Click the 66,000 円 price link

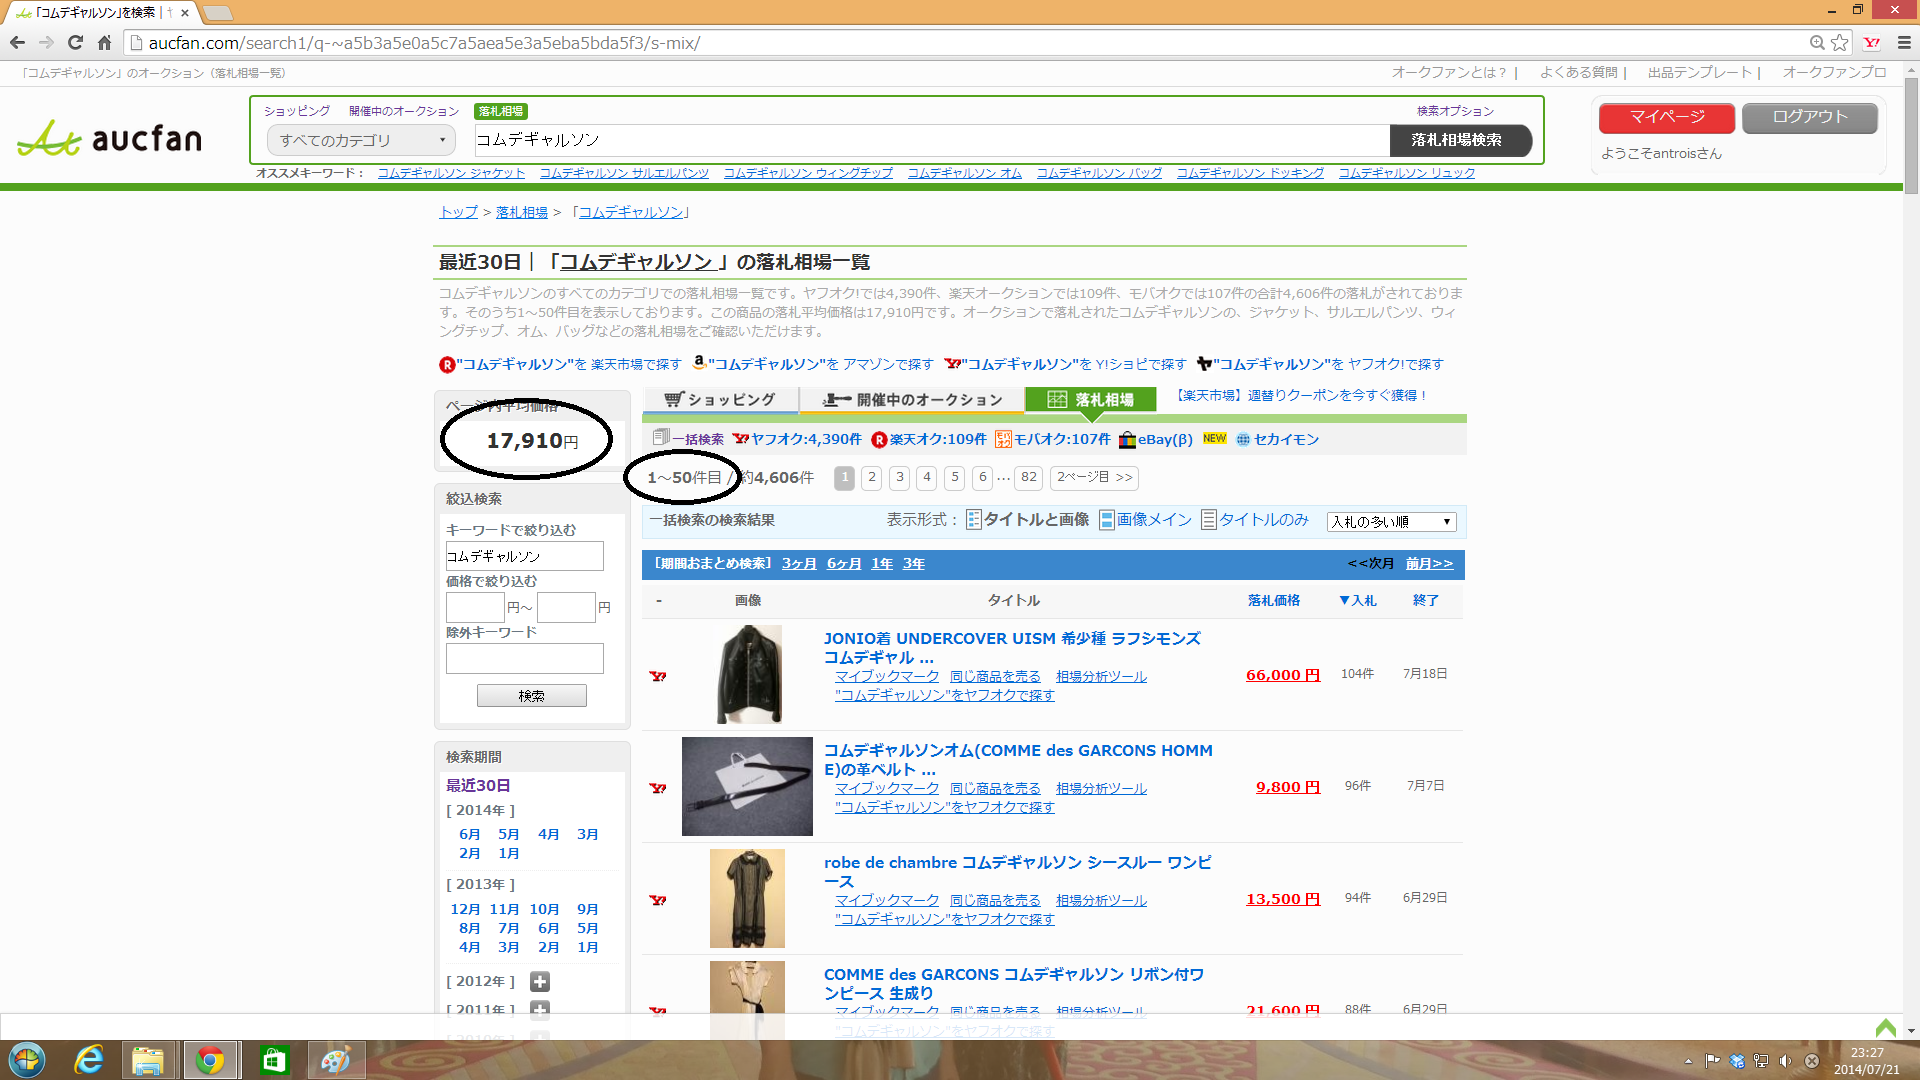(1283, 675)
